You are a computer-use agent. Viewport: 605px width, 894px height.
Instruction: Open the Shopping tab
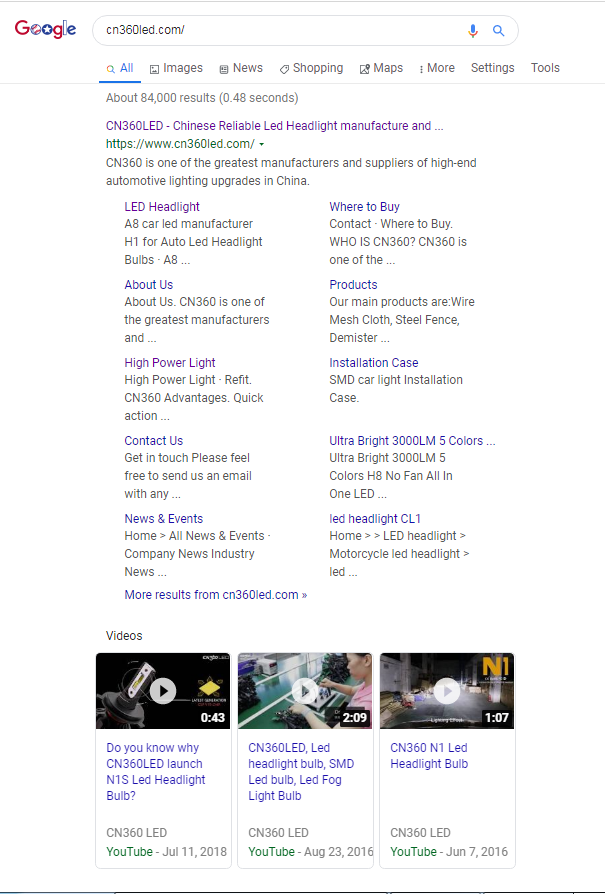point(311,68)
